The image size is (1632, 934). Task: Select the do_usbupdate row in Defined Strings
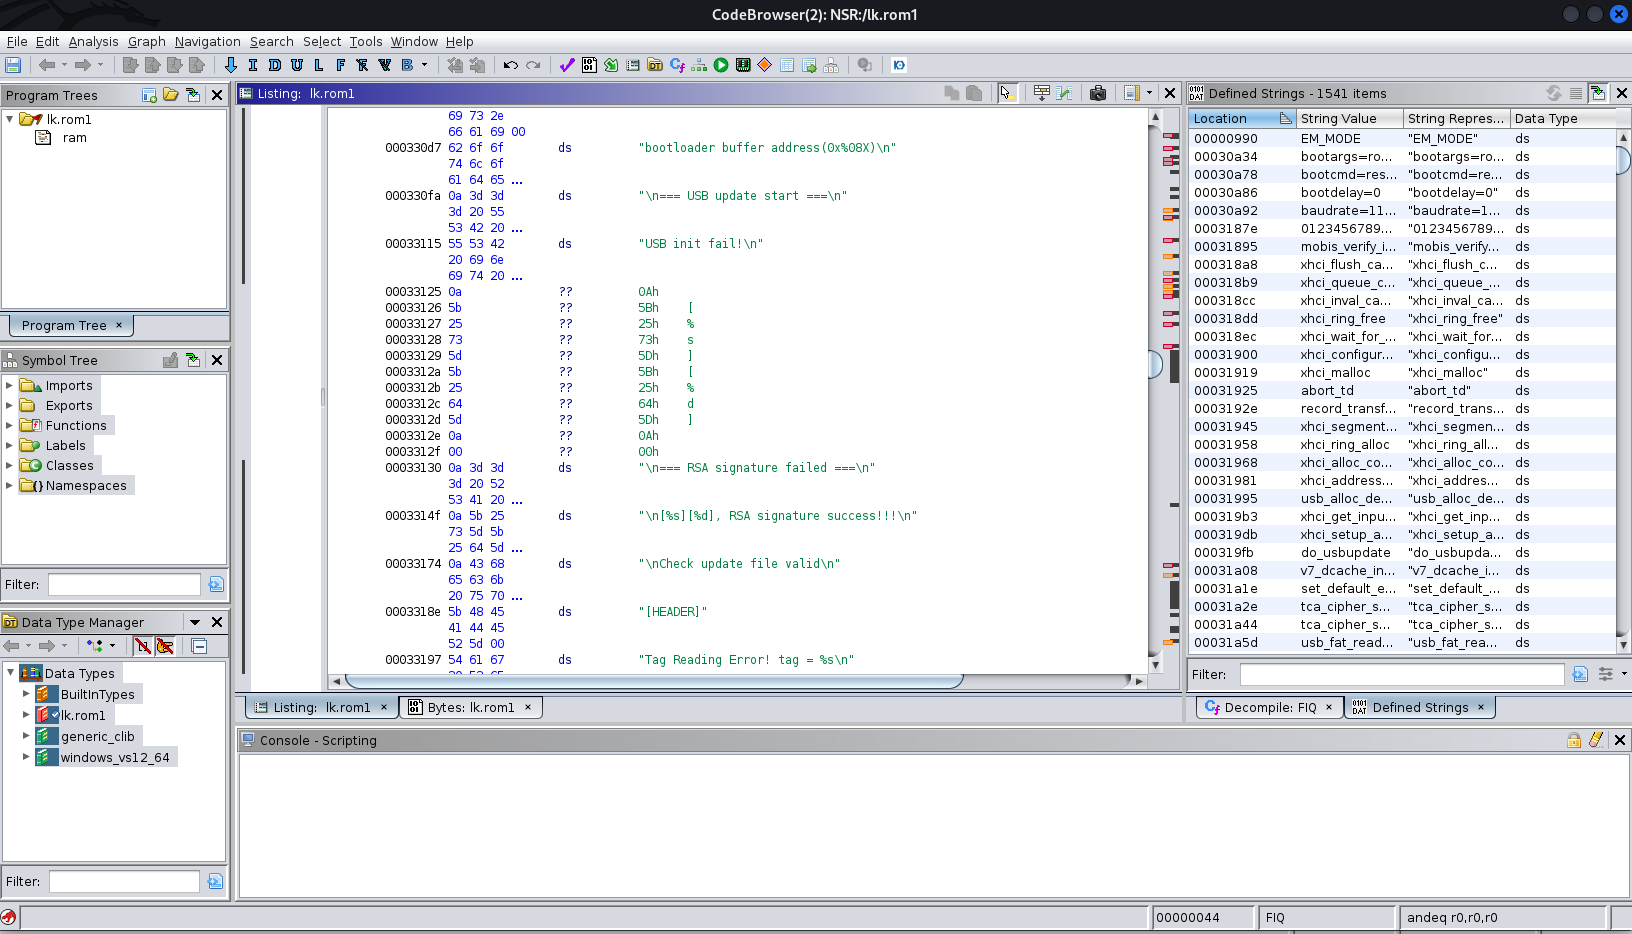[1402, 552]
